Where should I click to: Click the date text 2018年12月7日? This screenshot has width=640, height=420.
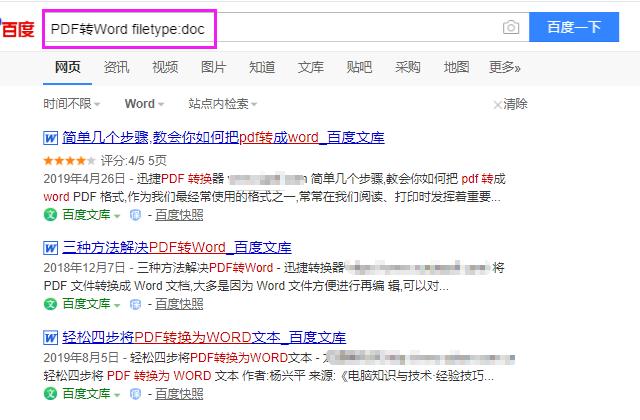click(x=84, y=268)
